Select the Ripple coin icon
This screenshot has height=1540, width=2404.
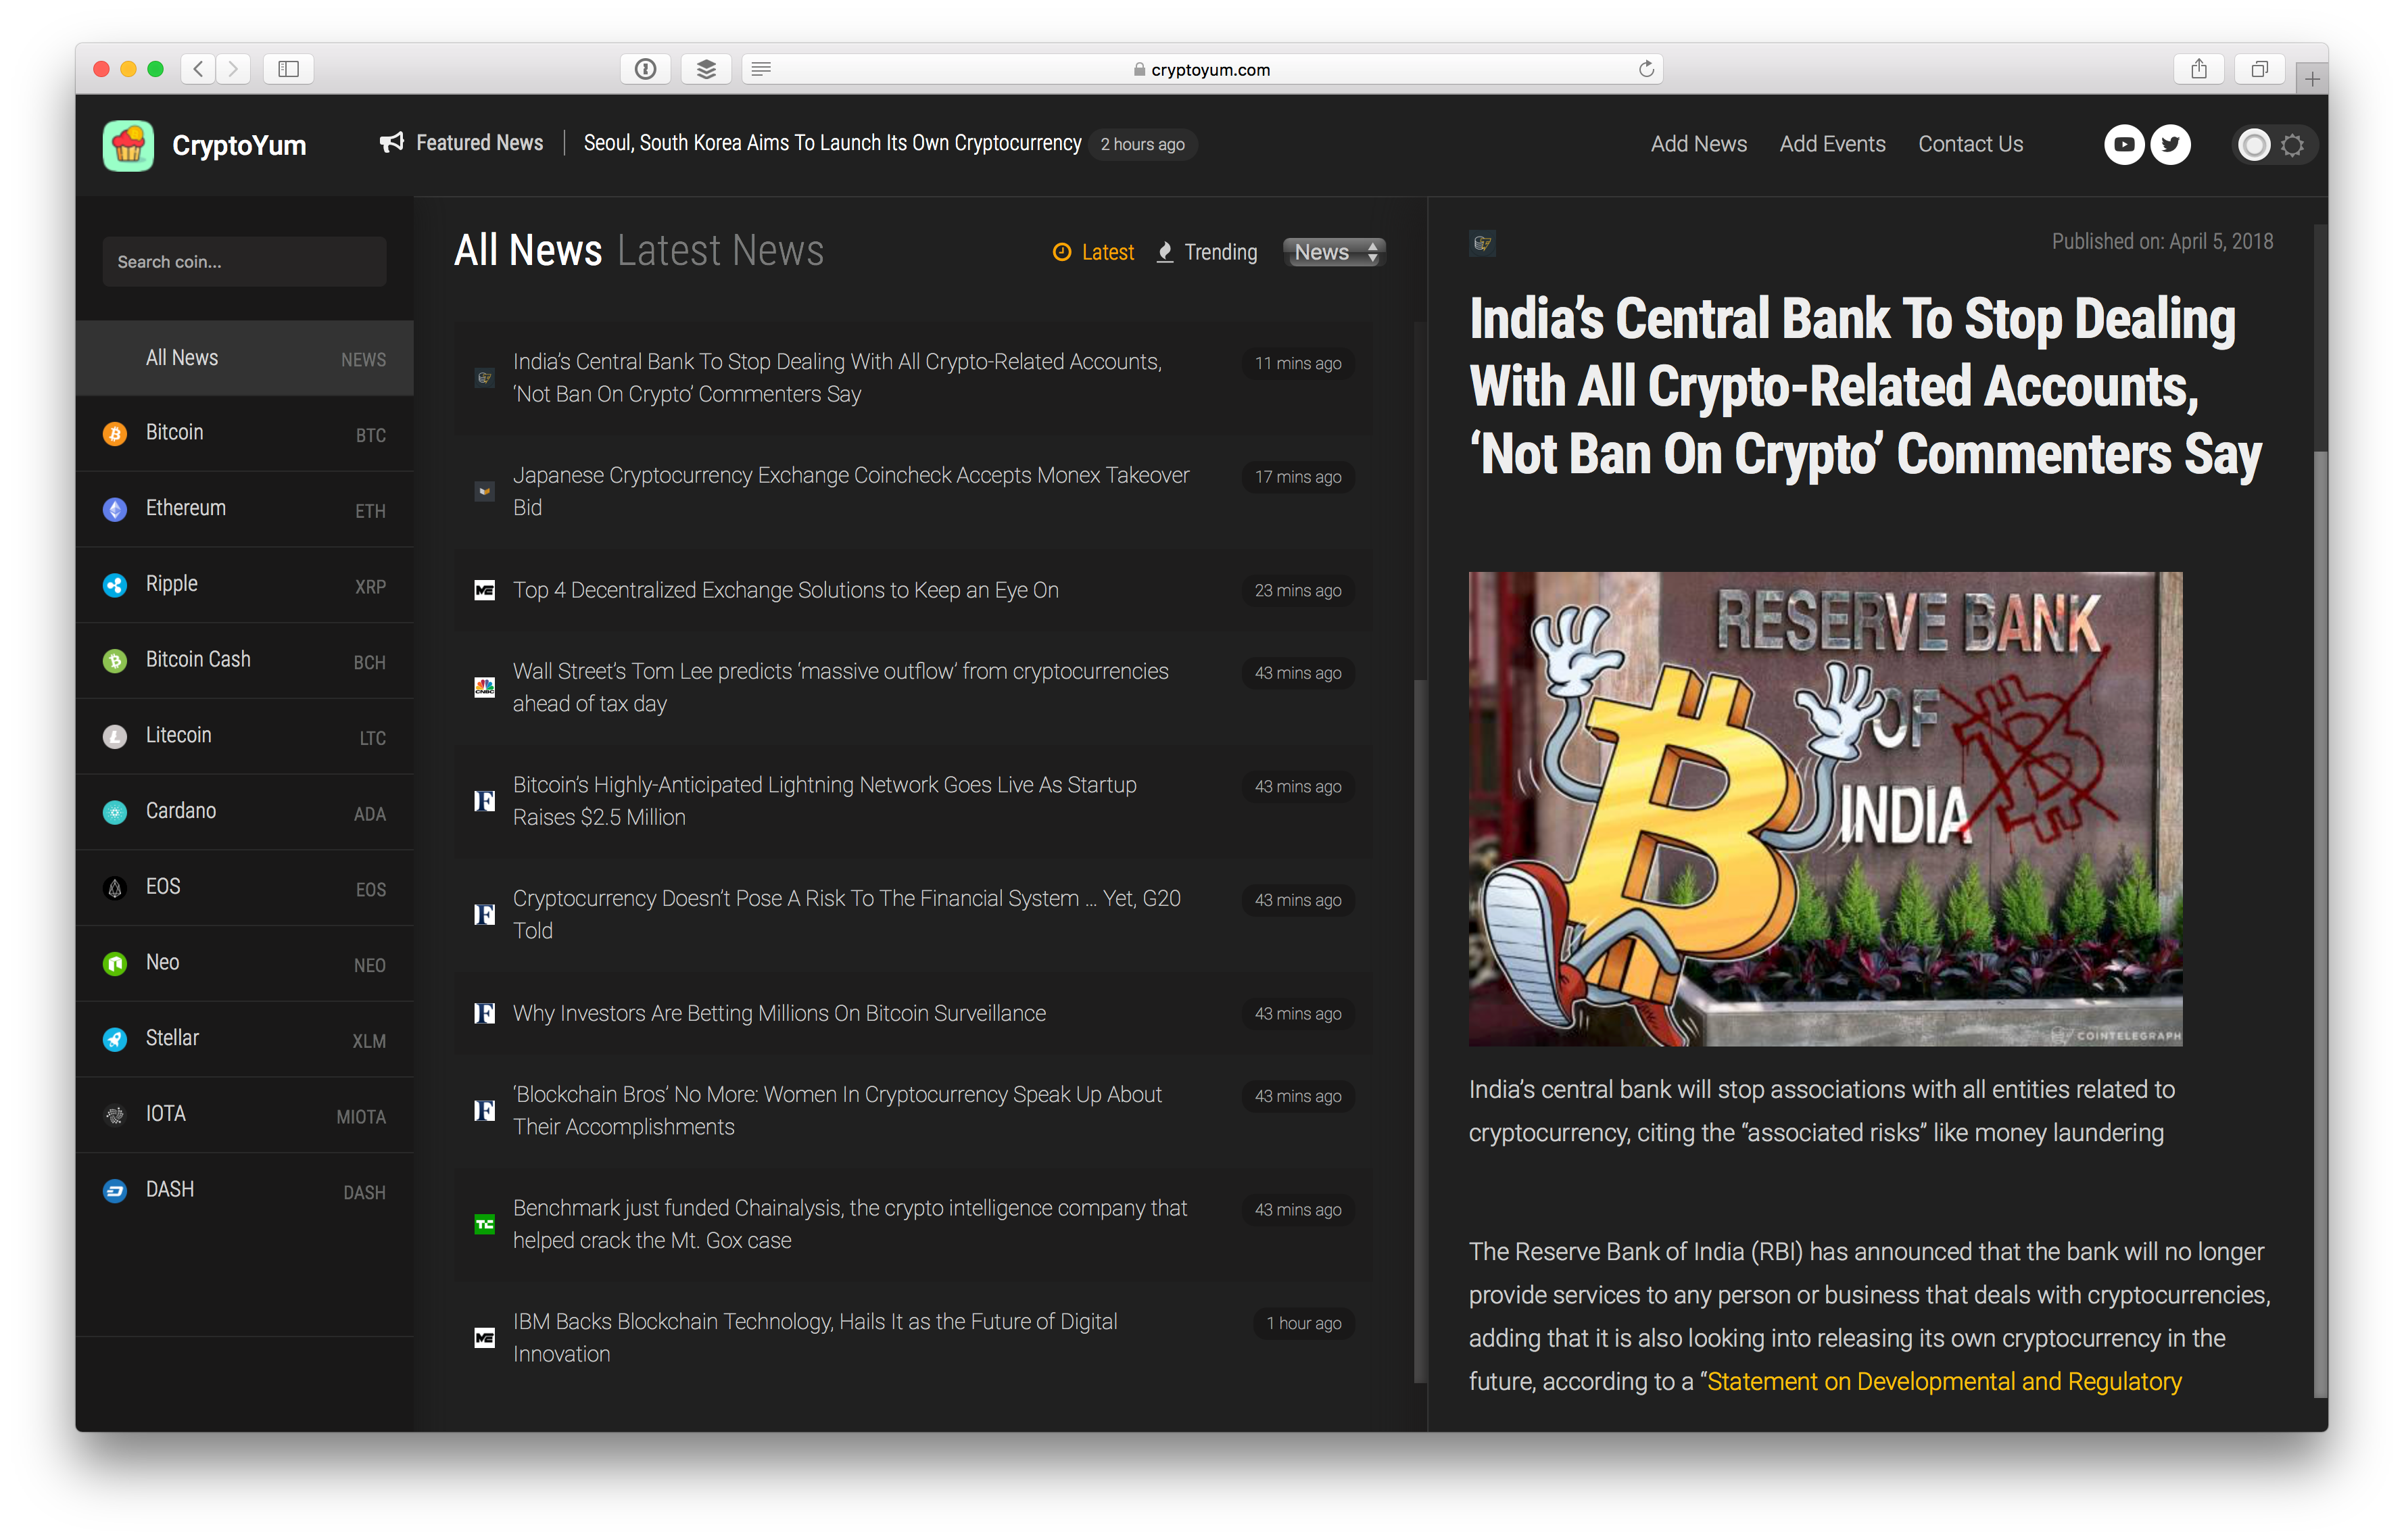pyautogui.click(x=115, y=585)
